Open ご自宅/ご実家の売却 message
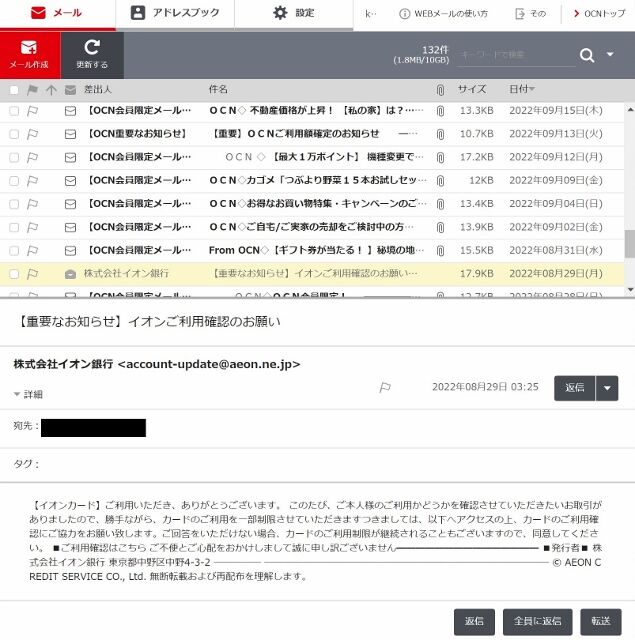The height and width of the screenshot is (640, 635). click(x=311, y=227)
